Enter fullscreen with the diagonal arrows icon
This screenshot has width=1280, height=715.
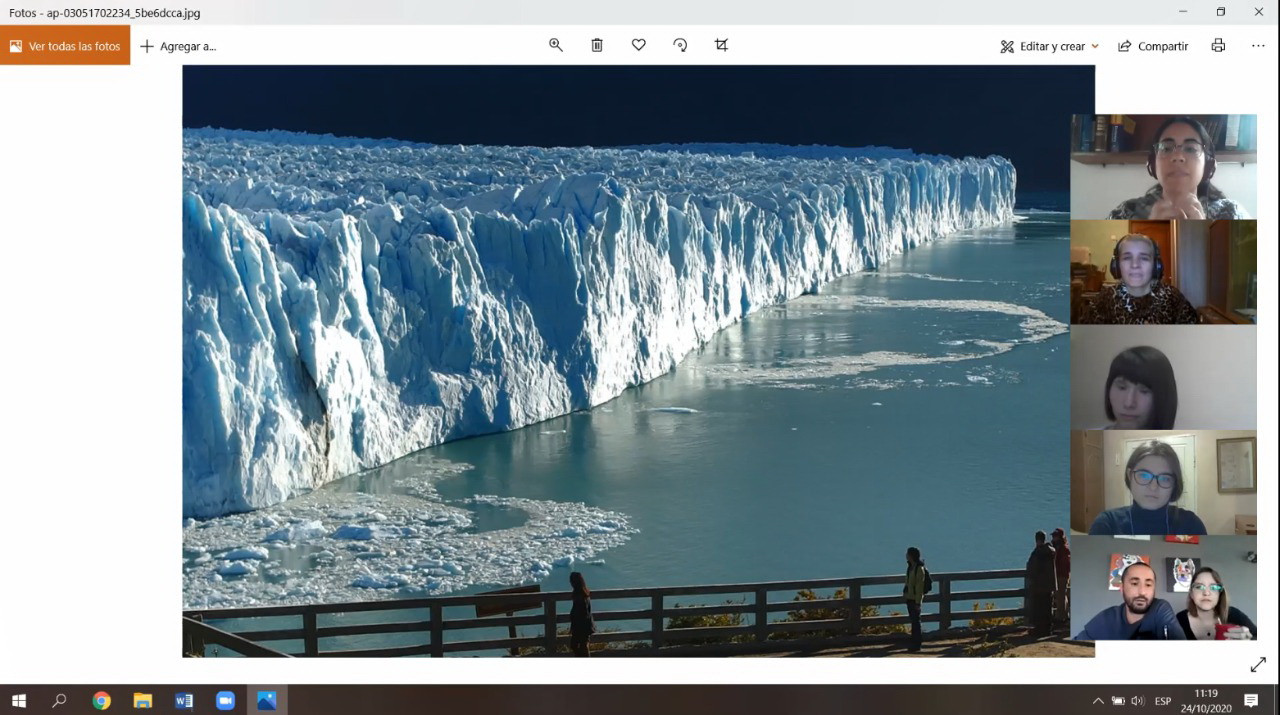[1258, 665]
